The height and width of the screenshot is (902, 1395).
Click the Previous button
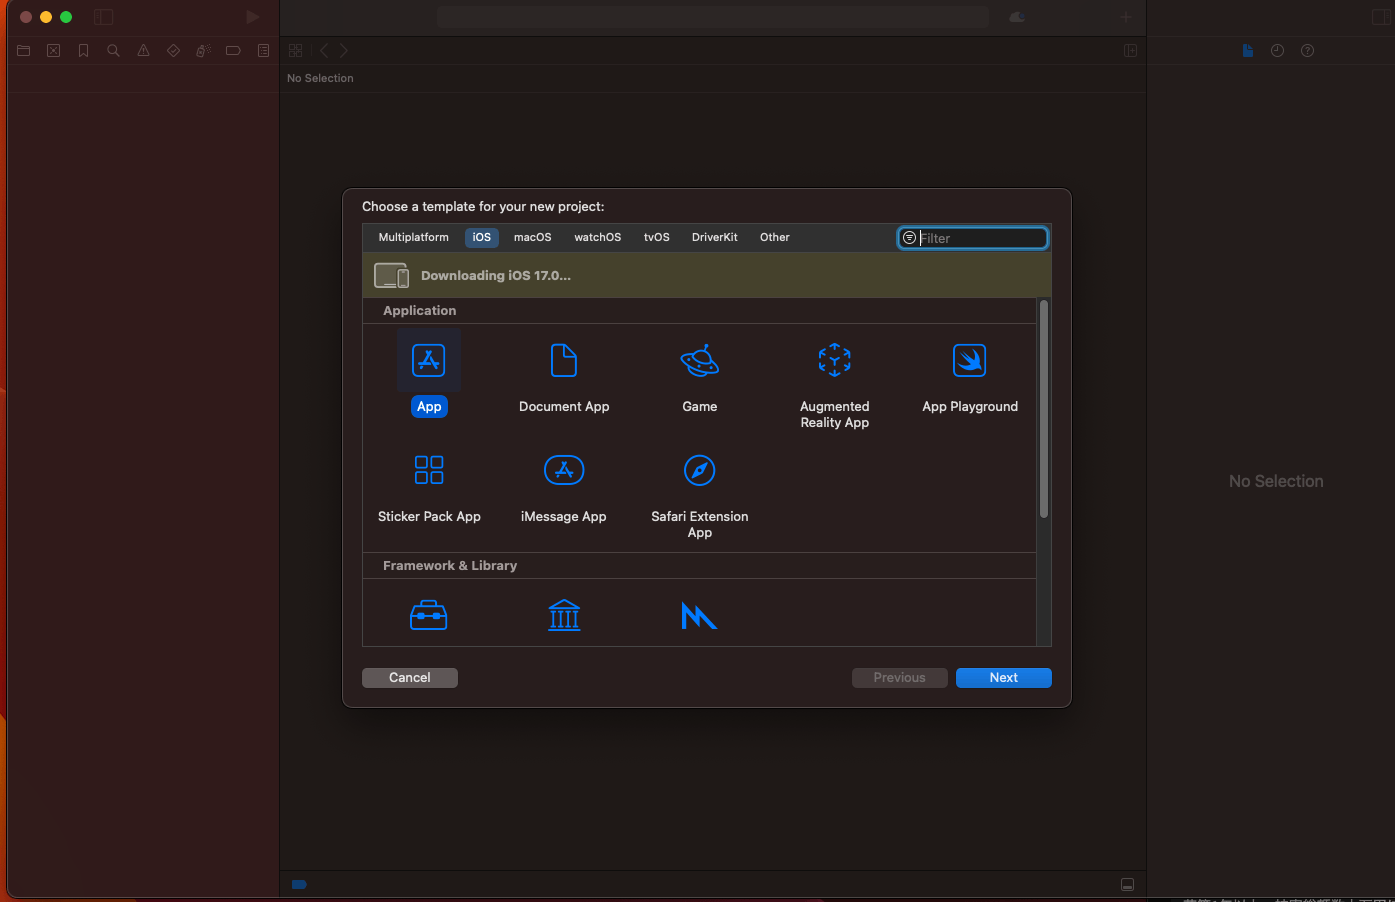900,678
